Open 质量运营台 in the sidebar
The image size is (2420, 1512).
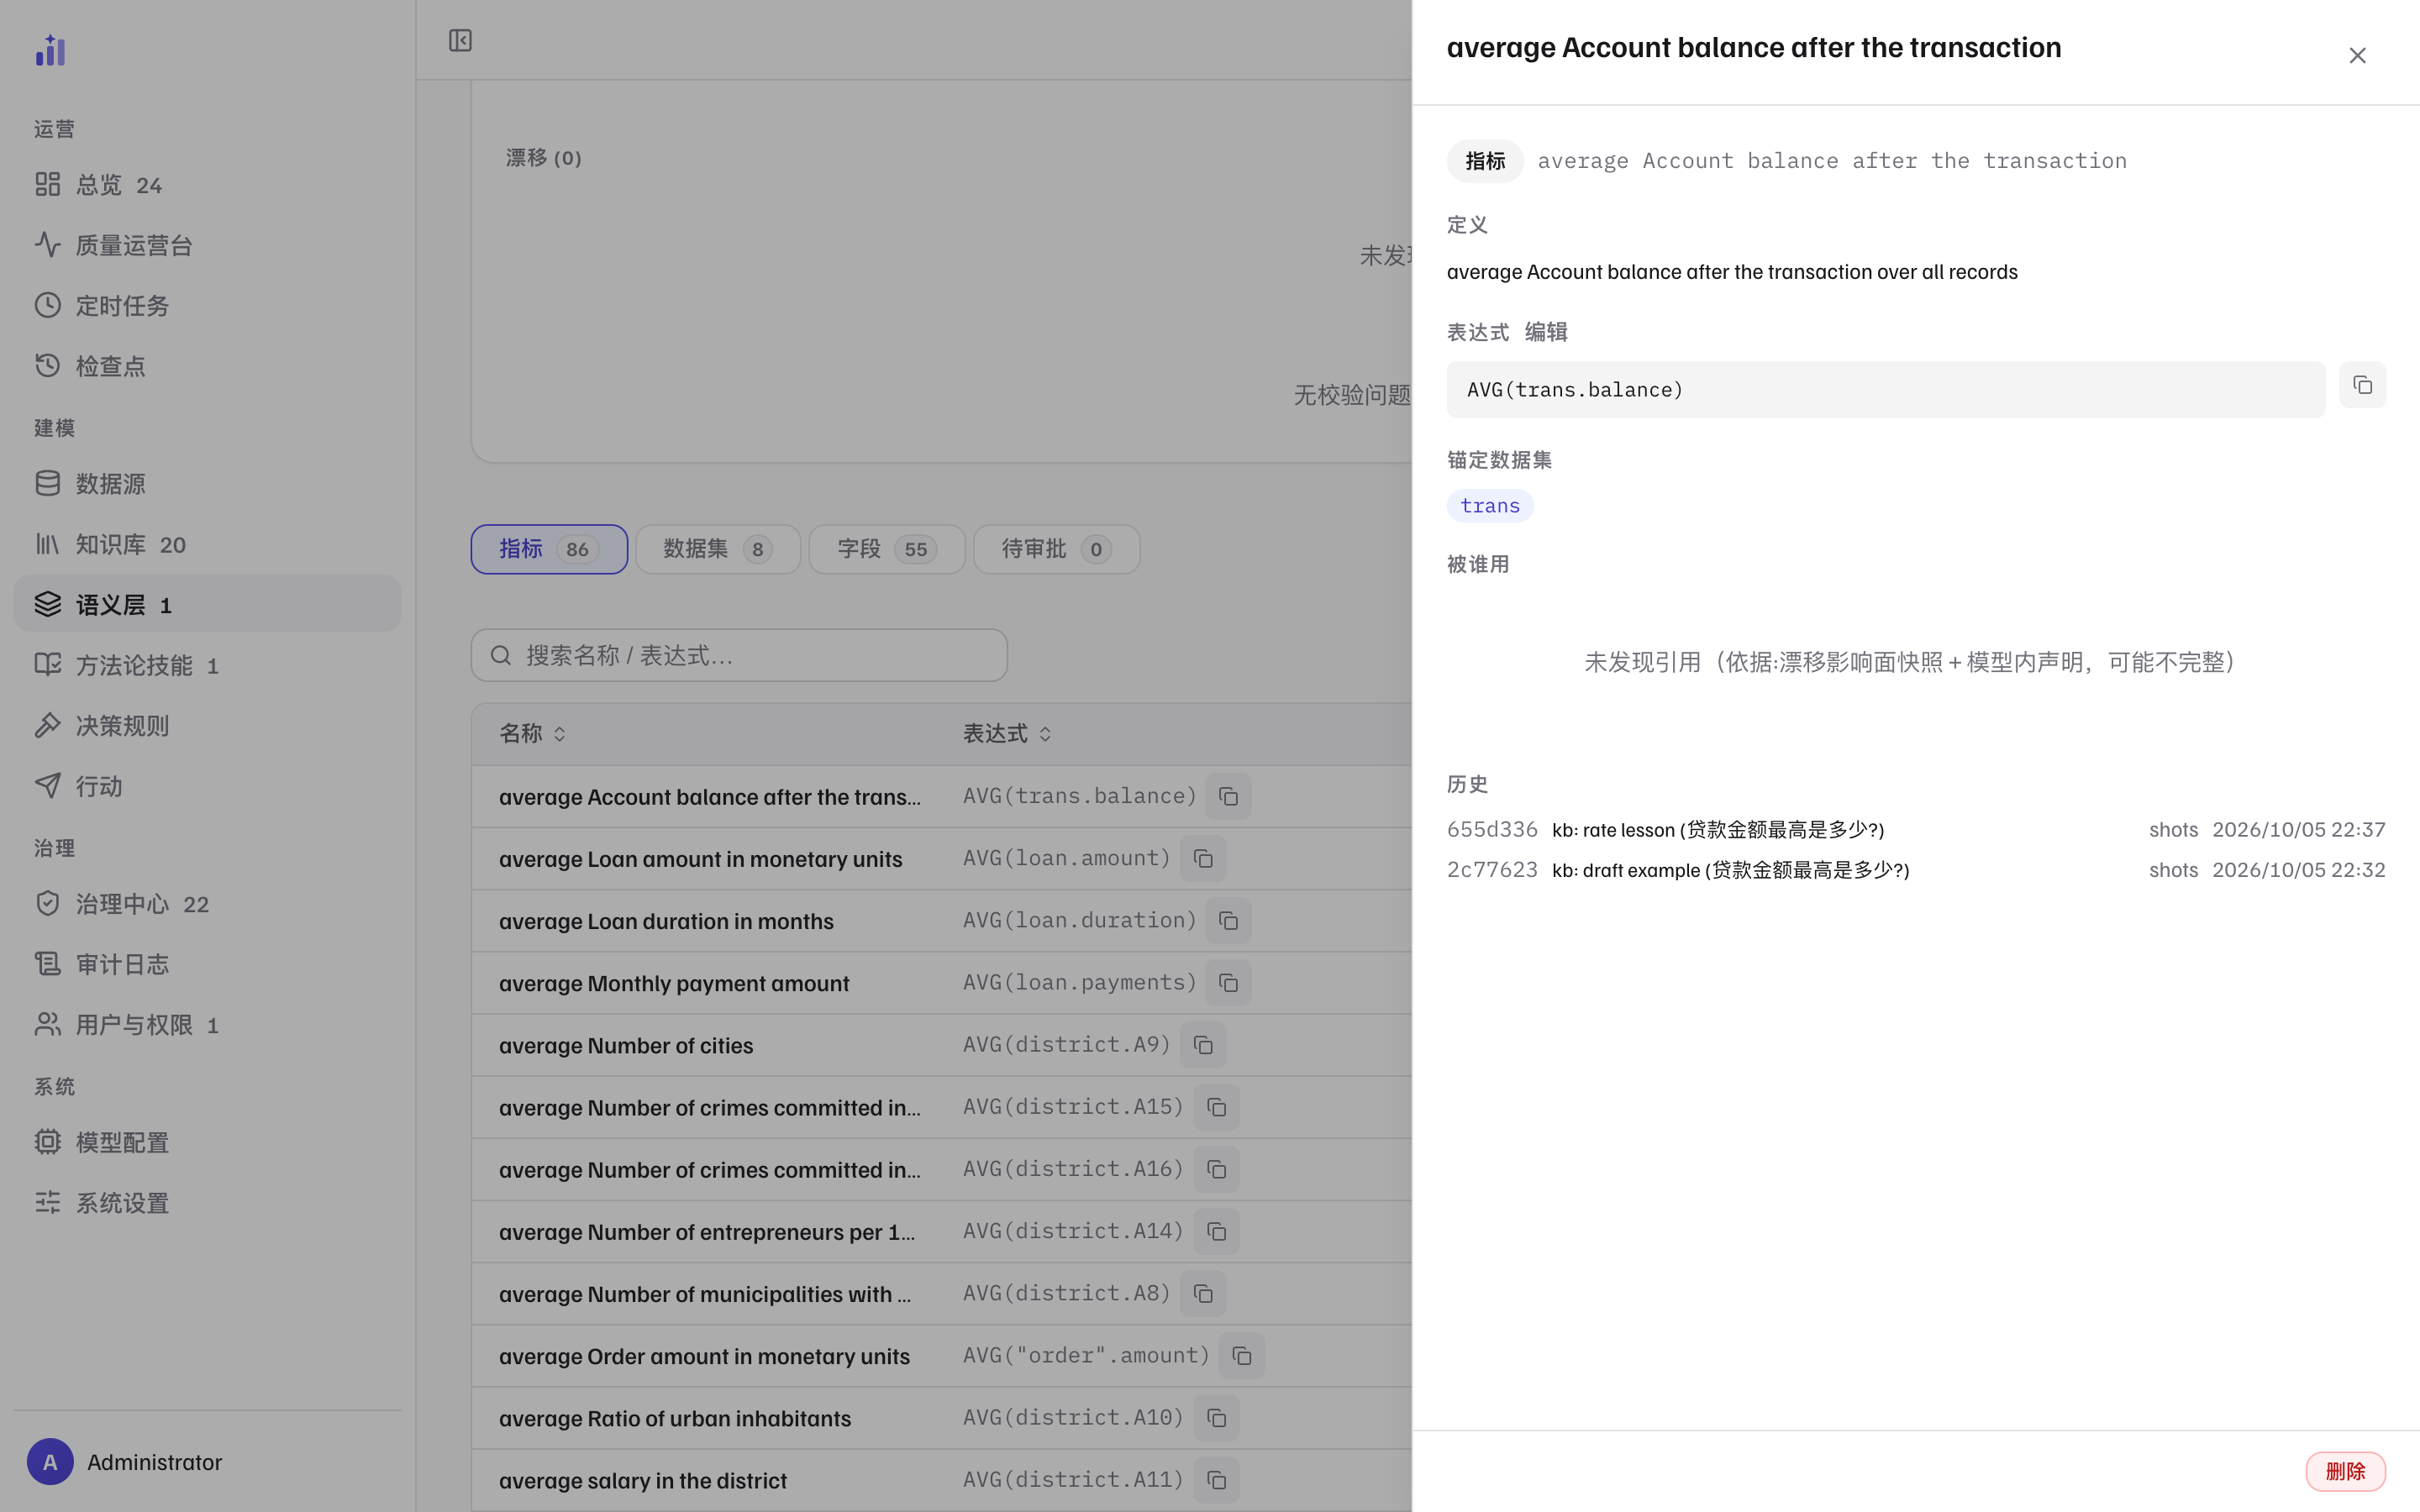(207, 245)
